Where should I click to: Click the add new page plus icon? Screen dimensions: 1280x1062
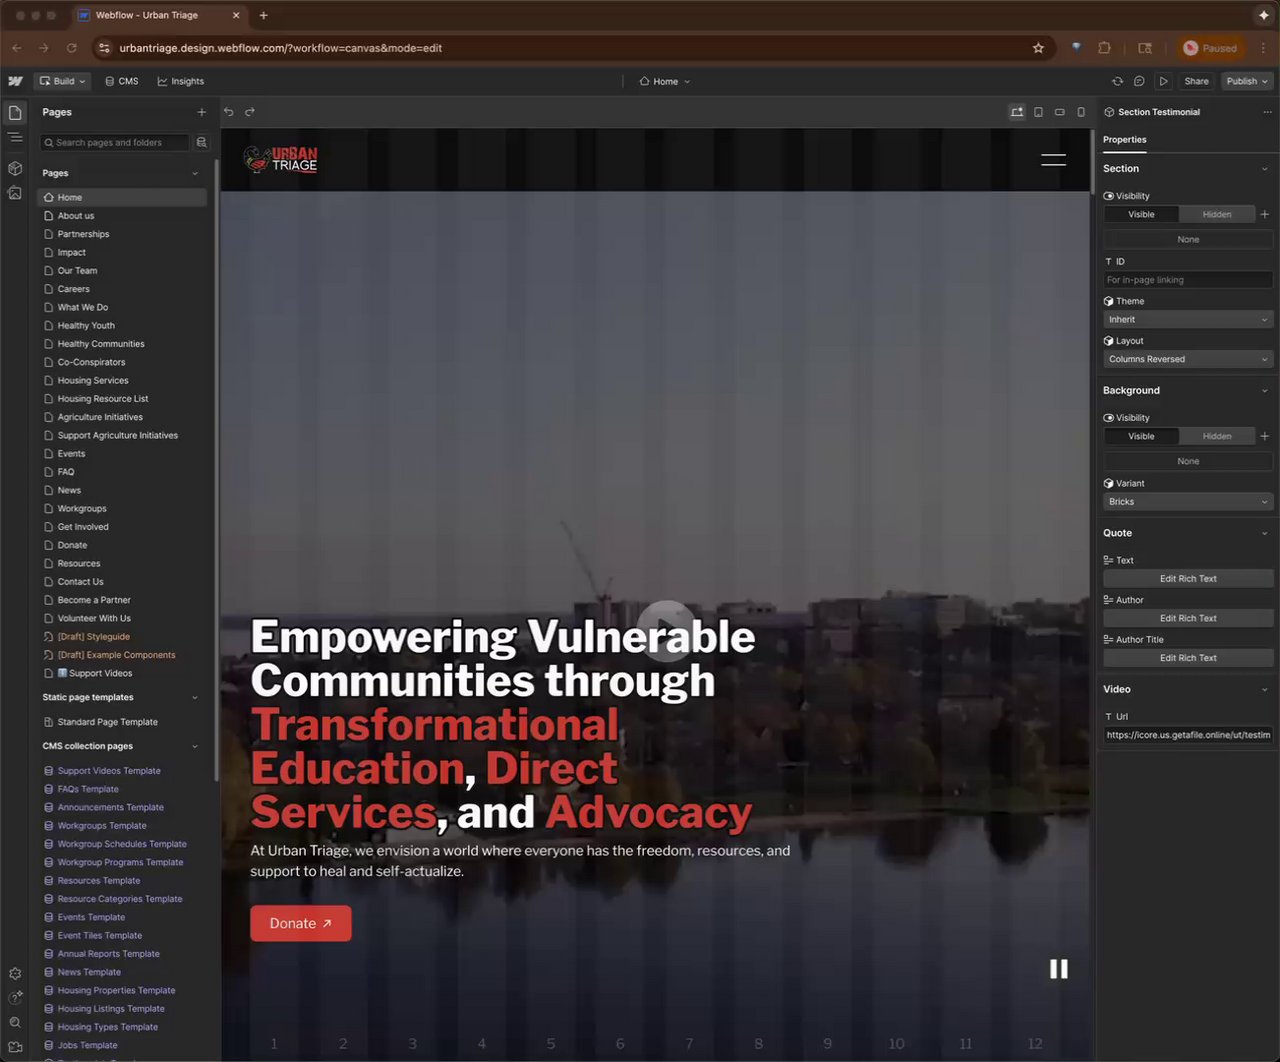(x=201, y=112)
